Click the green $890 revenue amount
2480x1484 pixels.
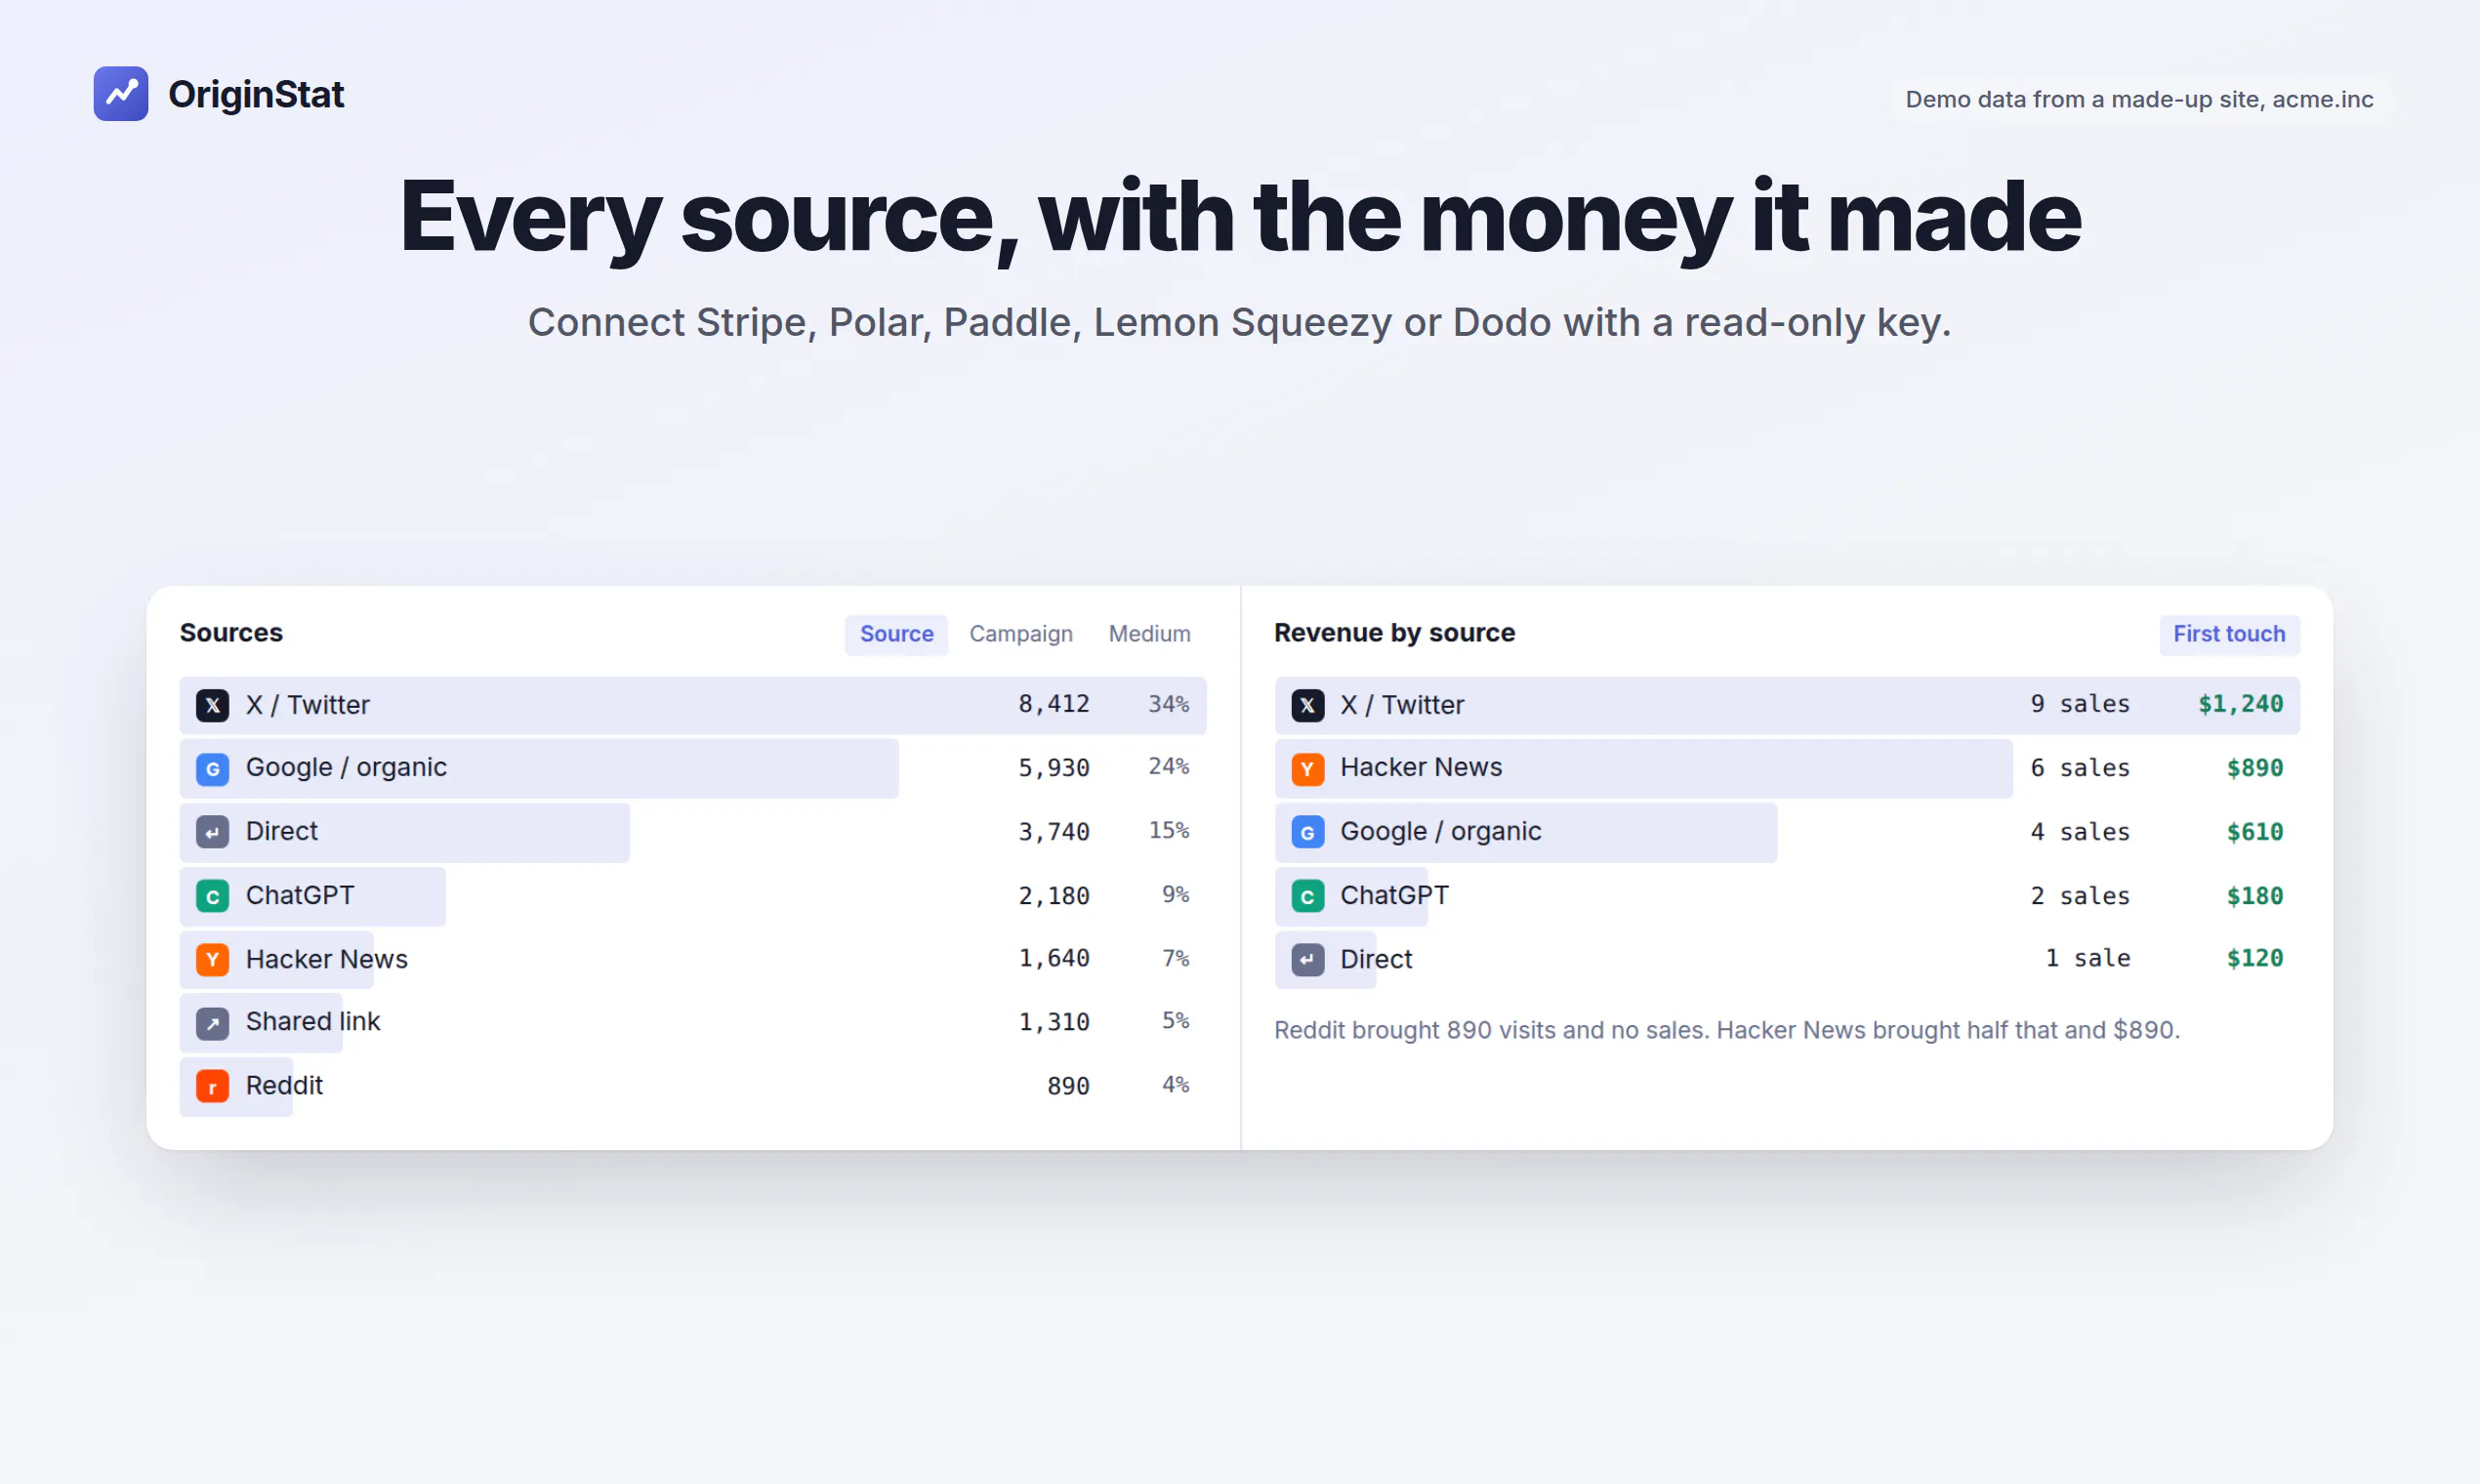point(2255,768)
